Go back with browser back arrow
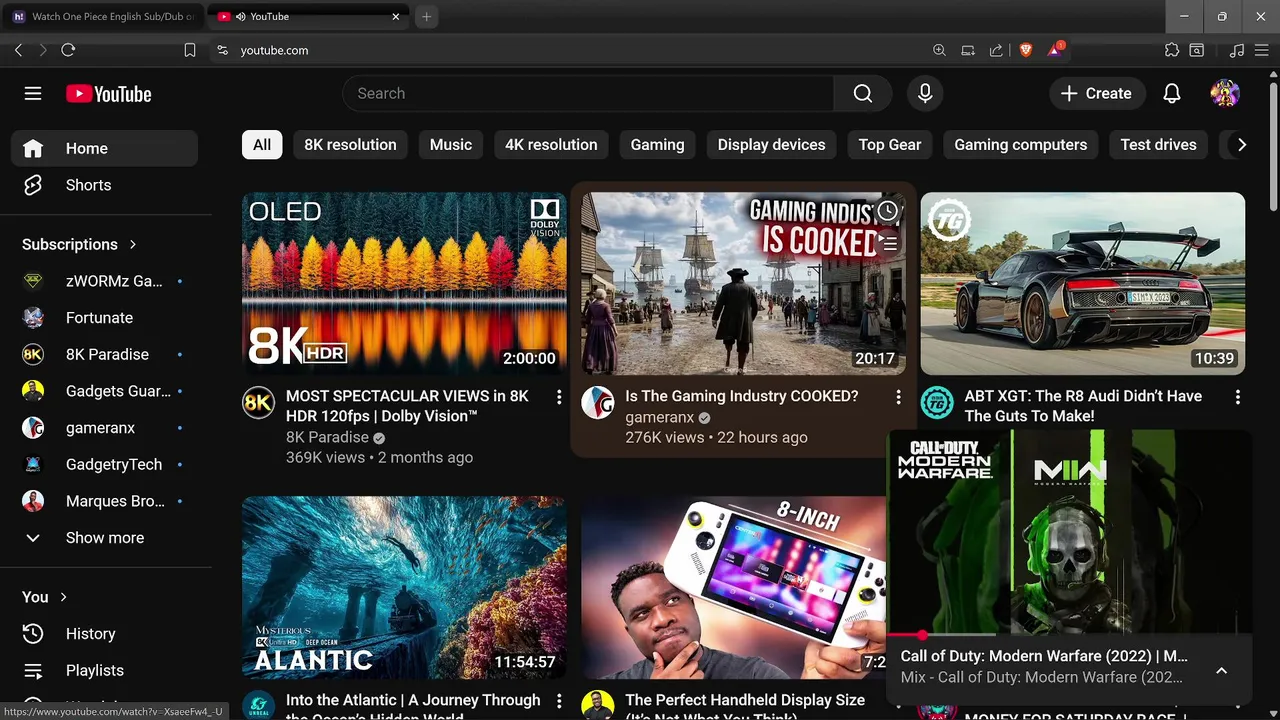 (18, 50)
